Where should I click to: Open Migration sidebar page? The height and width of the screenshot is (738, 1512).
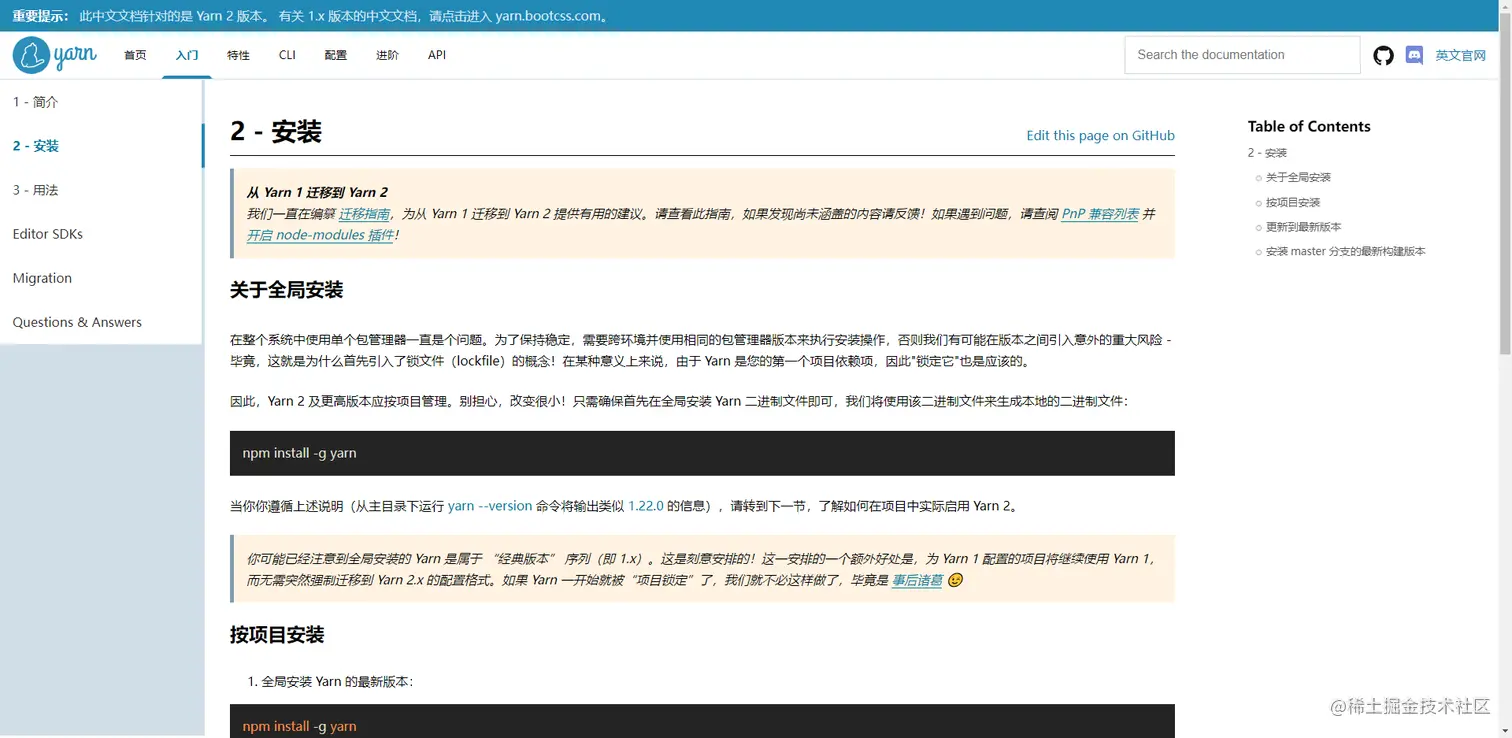tap(101, 278)
